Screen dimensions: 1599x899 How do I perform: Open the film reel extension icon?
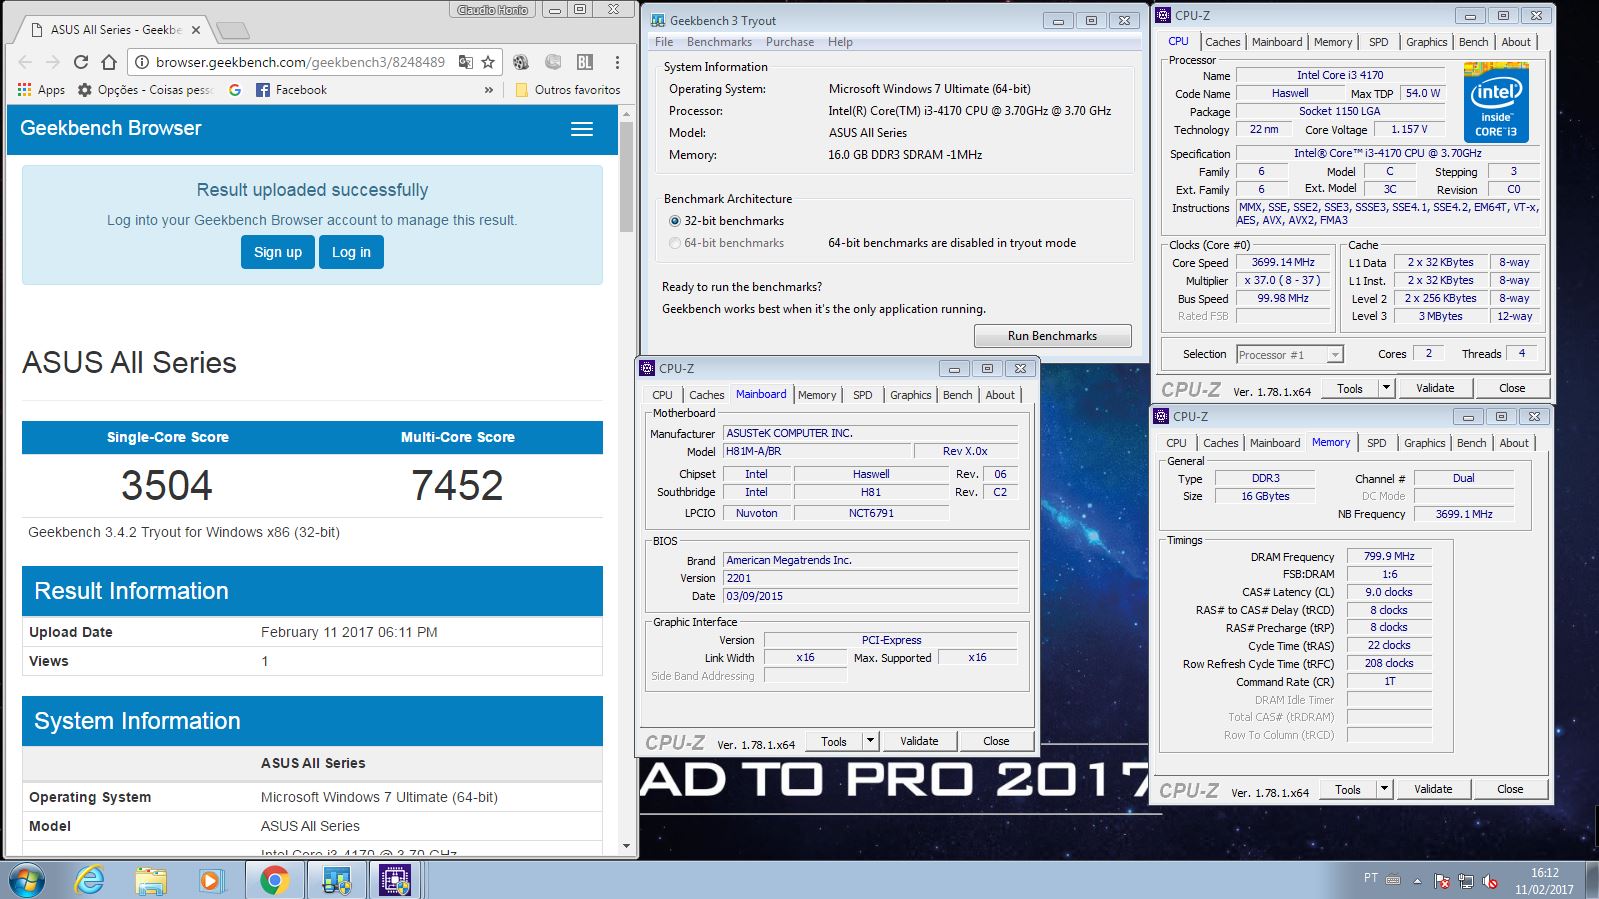coord(521,62)
